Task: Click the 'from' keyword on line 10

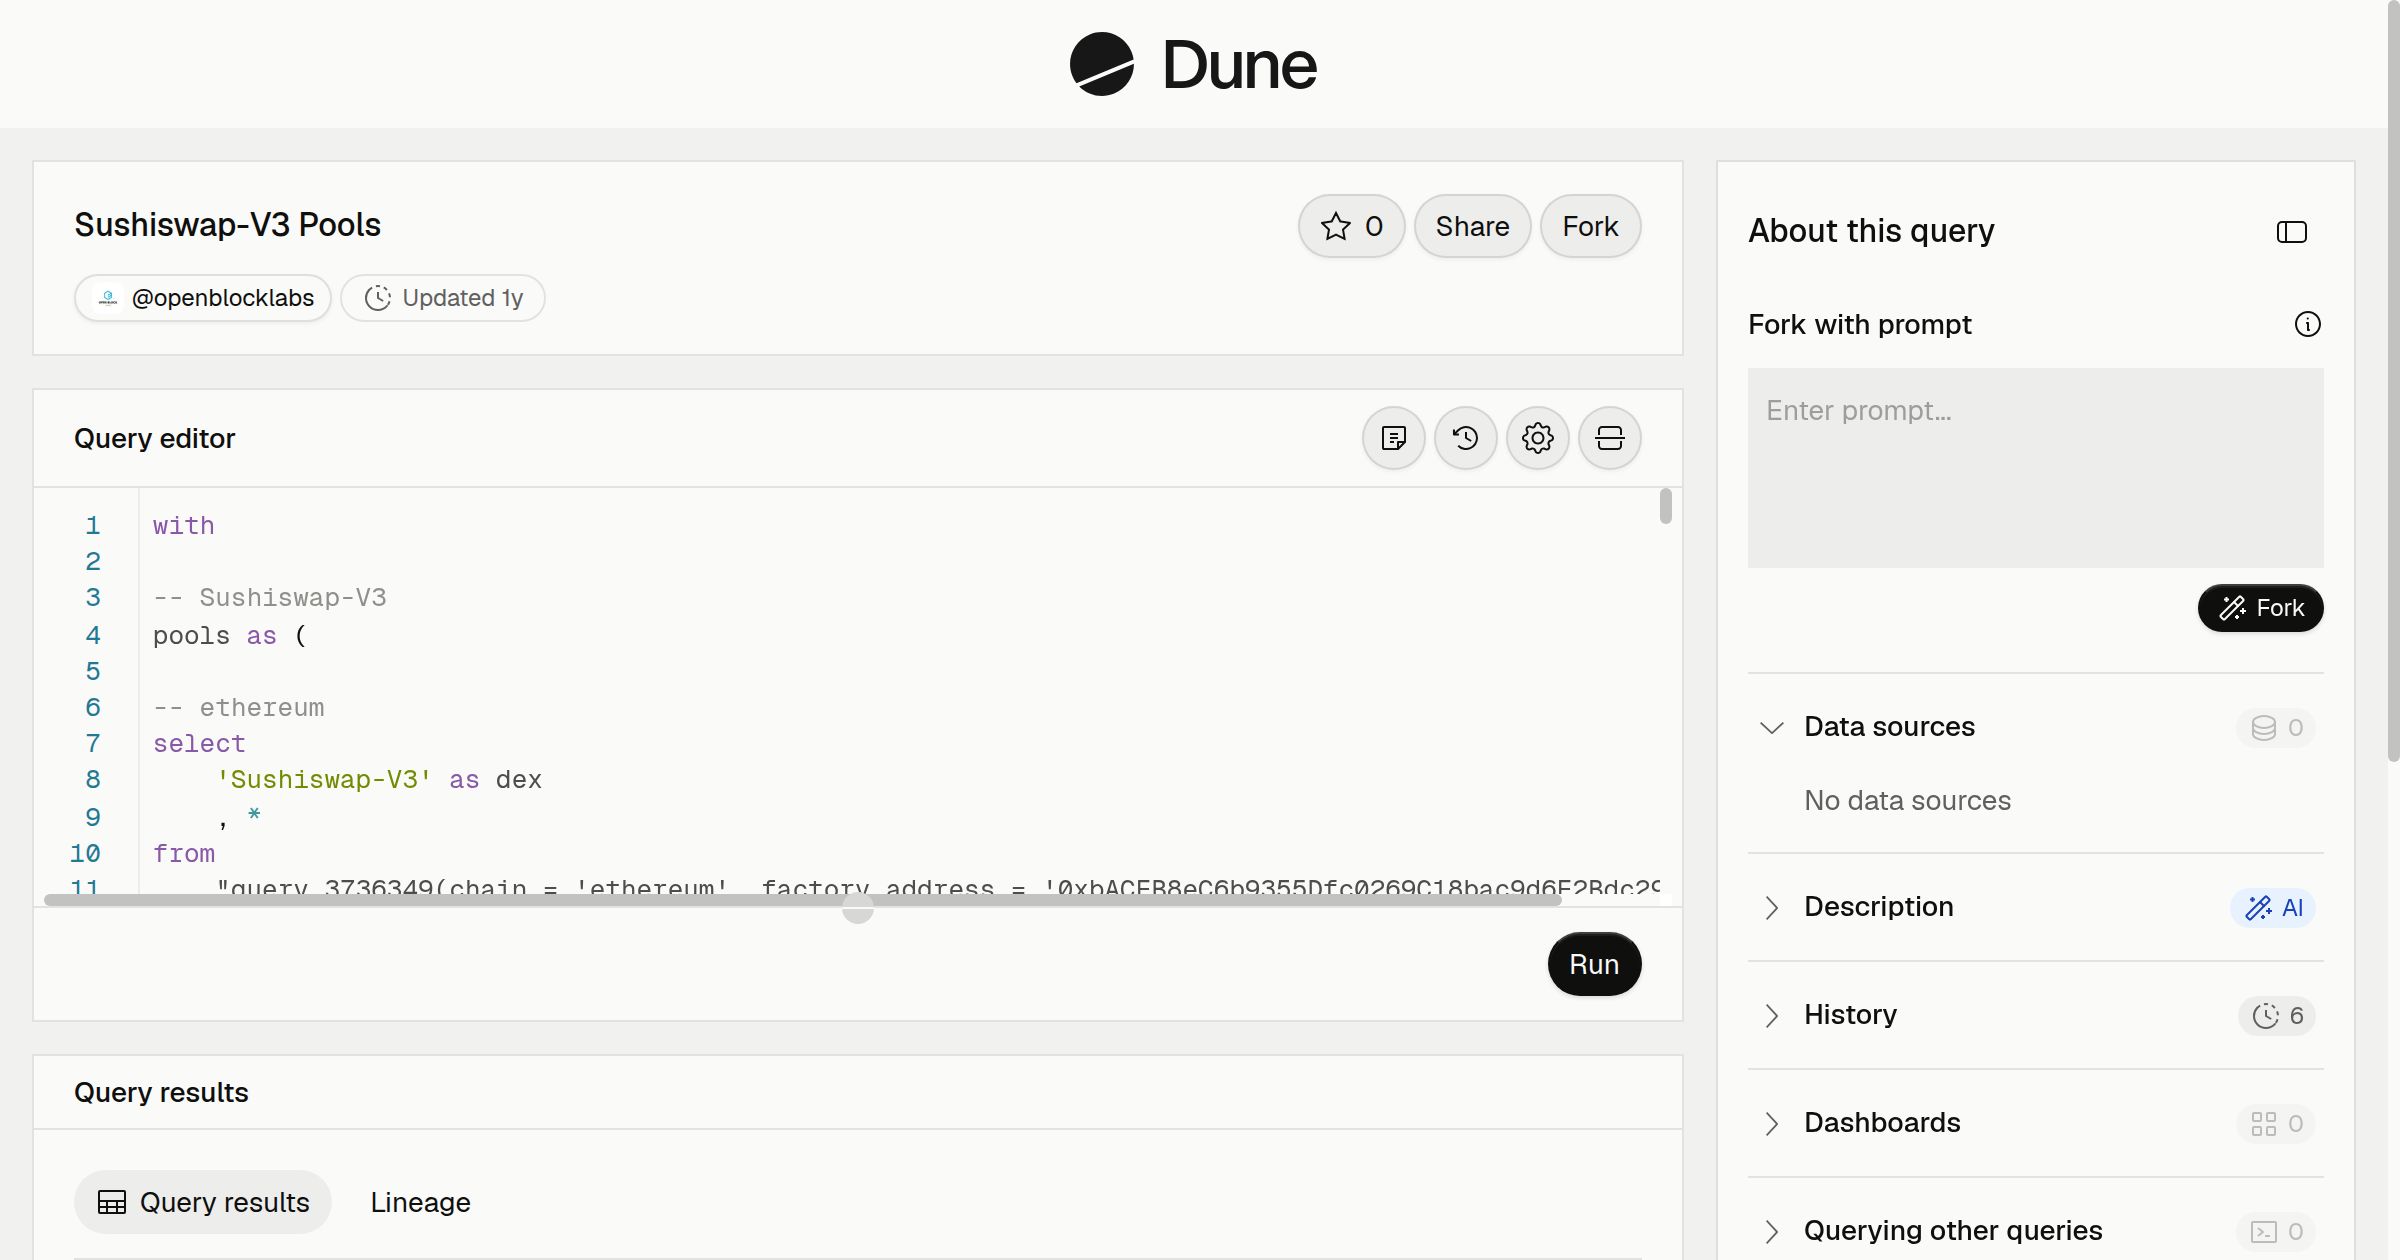Action: pos(184,854)
